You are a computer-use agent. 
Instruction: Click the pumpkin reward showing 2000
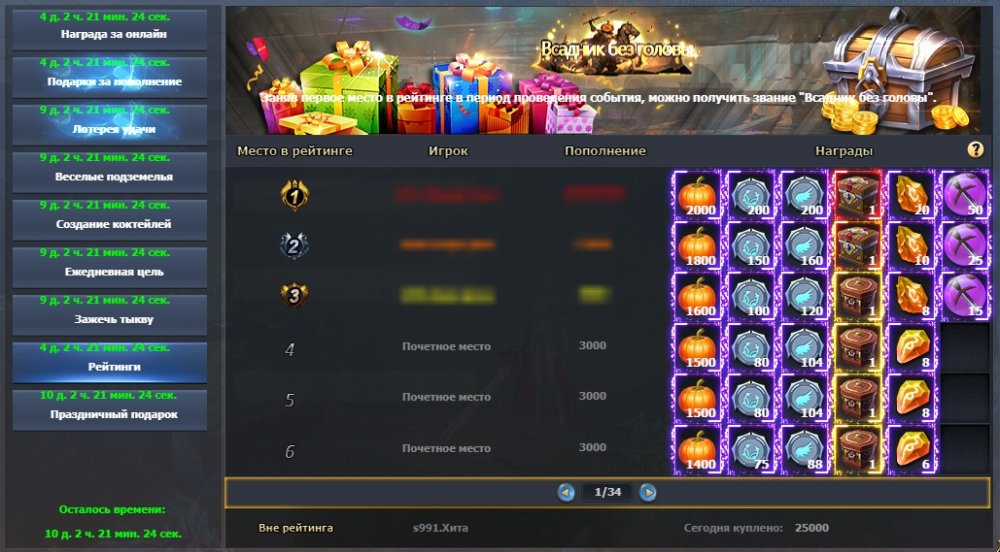(698, 195)
